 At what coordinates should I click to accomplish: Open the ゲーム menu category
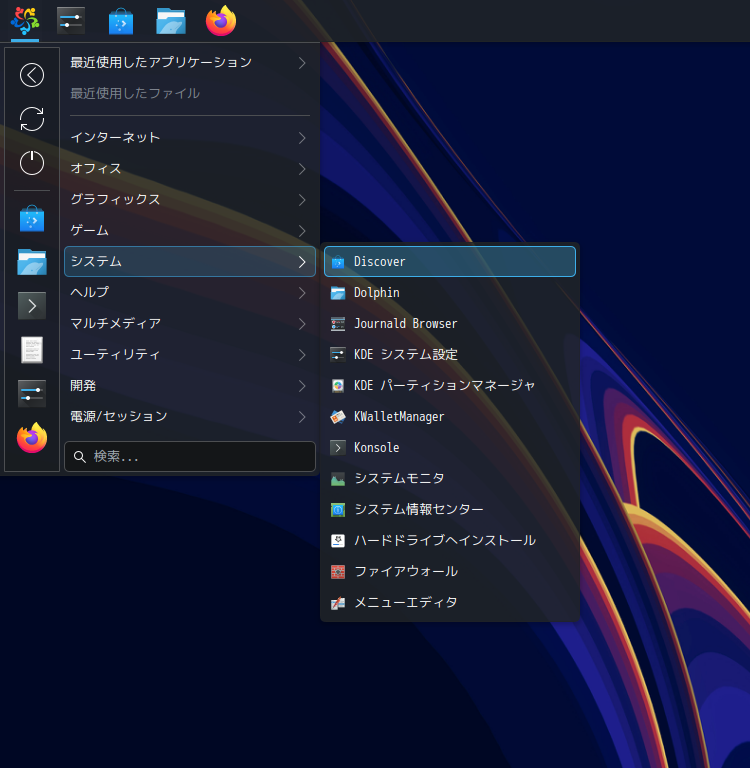pyautogui.click(x=190, y=230)
